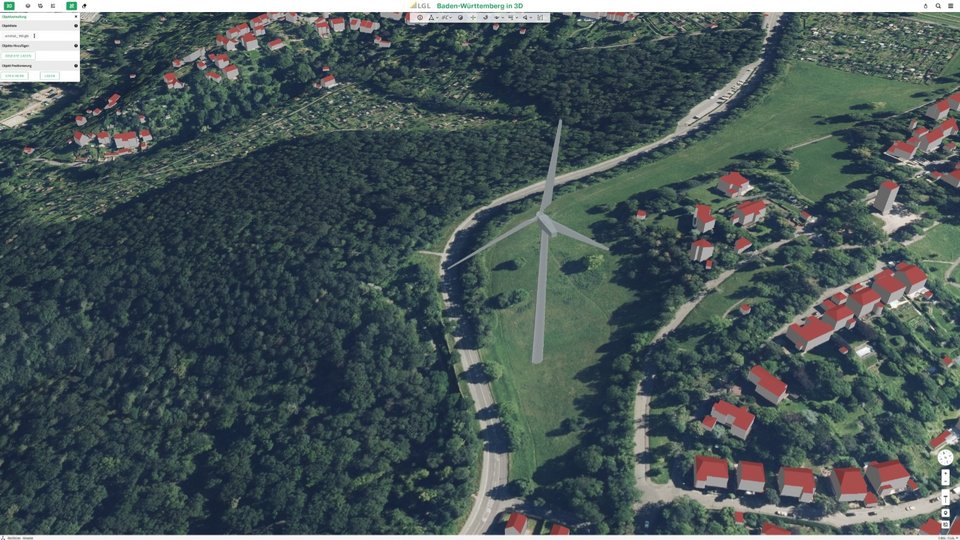Image resolution: width=960 pixels, height=540 pixels.
Task: Open dropdown next to downward-arrow shaped tool
Action: pos(503,18)
